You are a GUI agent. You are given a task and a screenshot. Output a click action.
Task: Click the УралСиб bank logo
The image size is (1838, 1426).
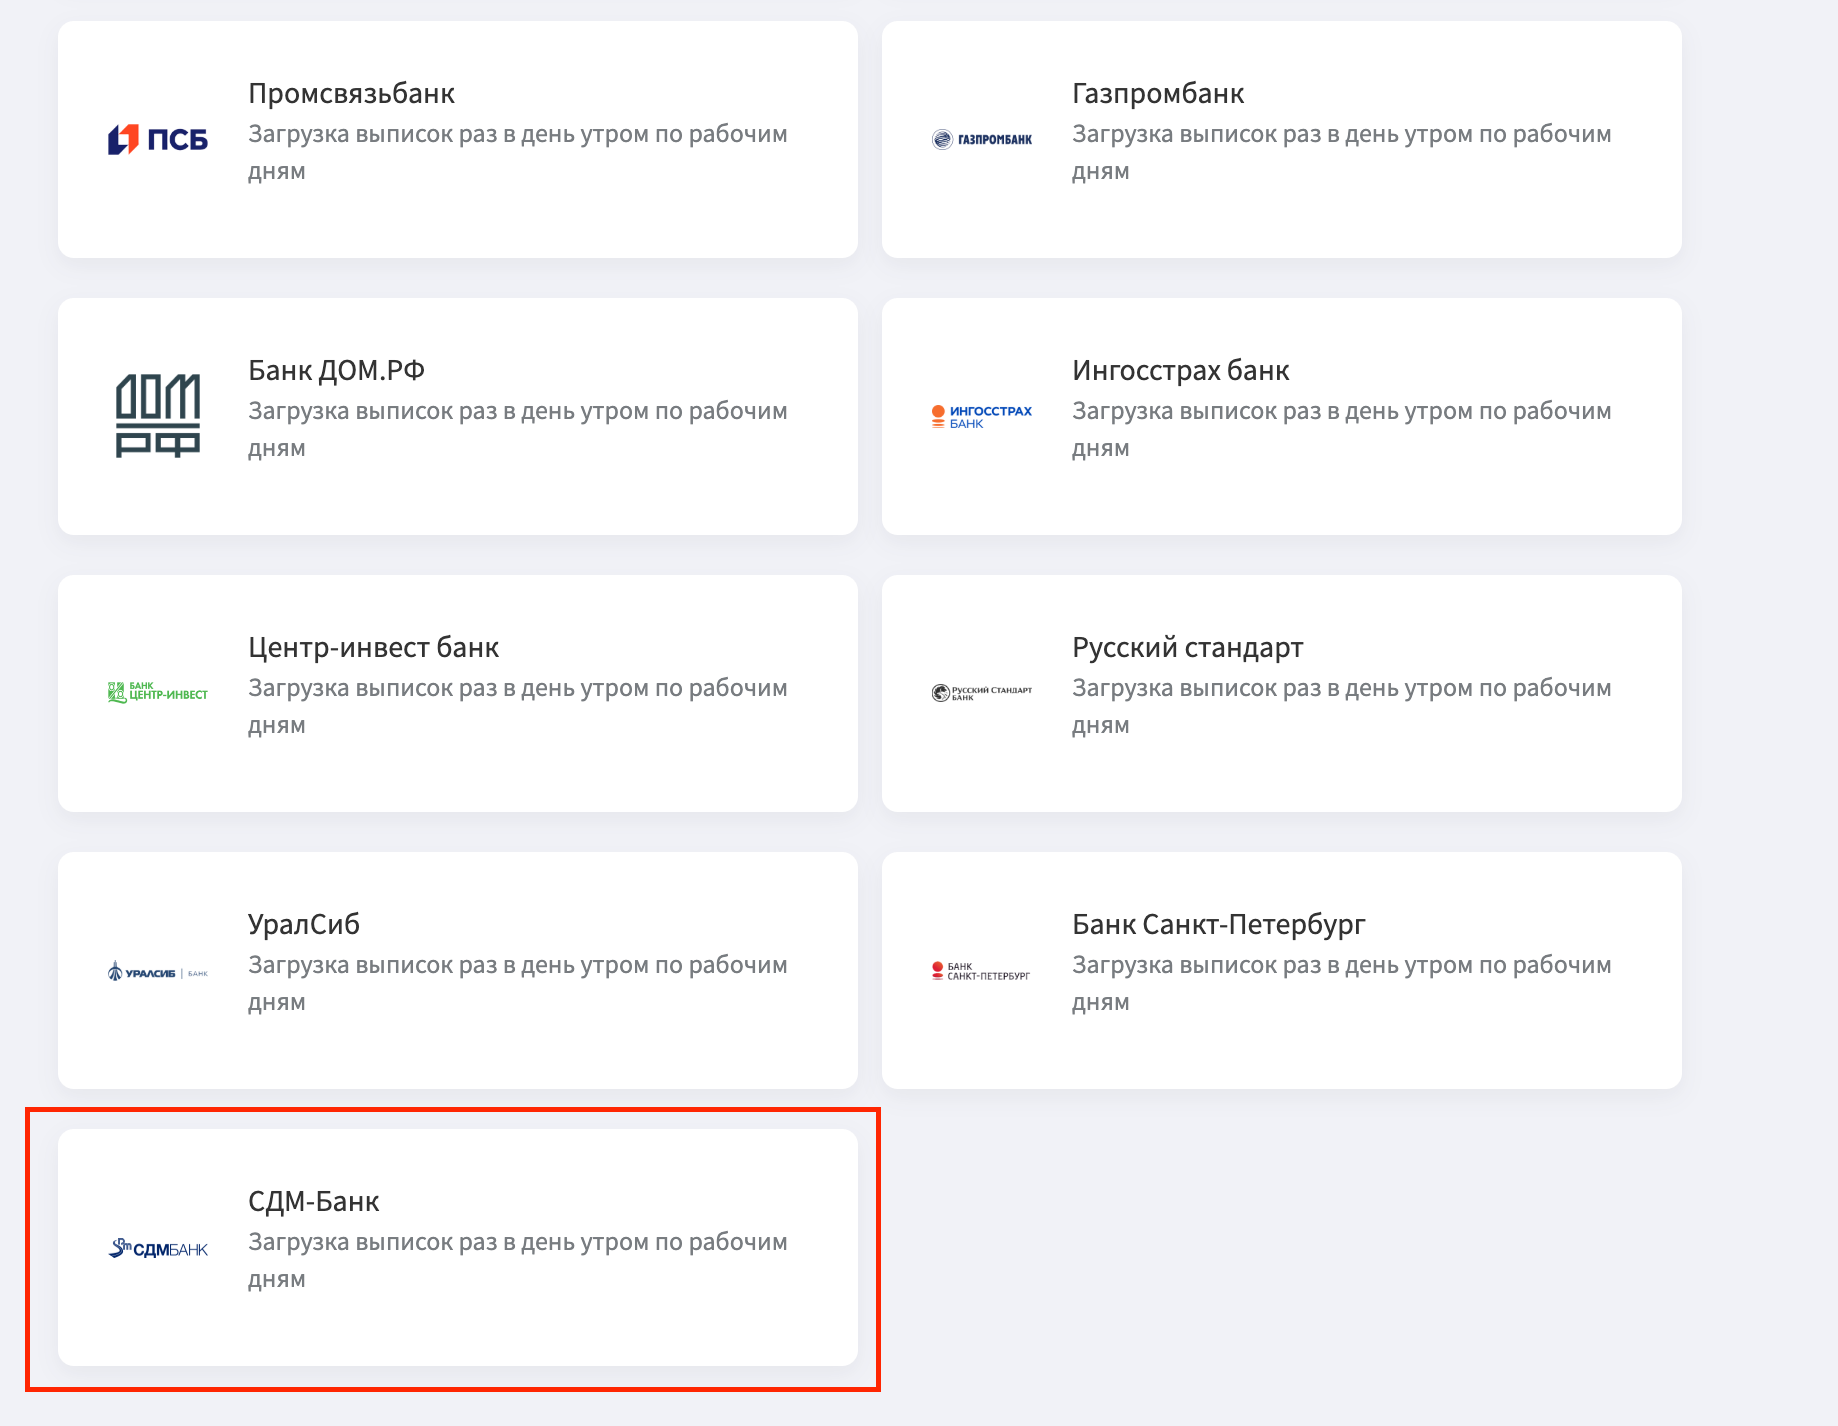158,971
